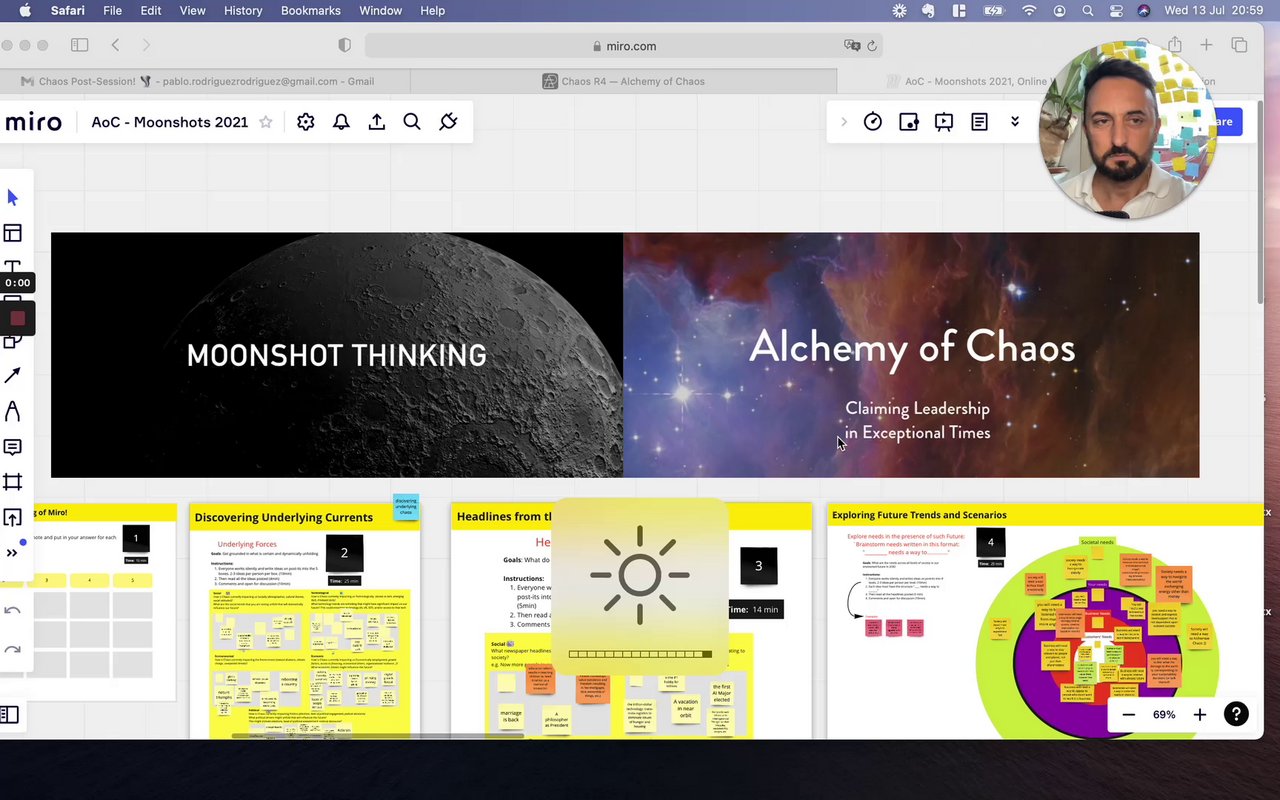
Task: Select the frame tool
Action: click(x=13, y=482)
